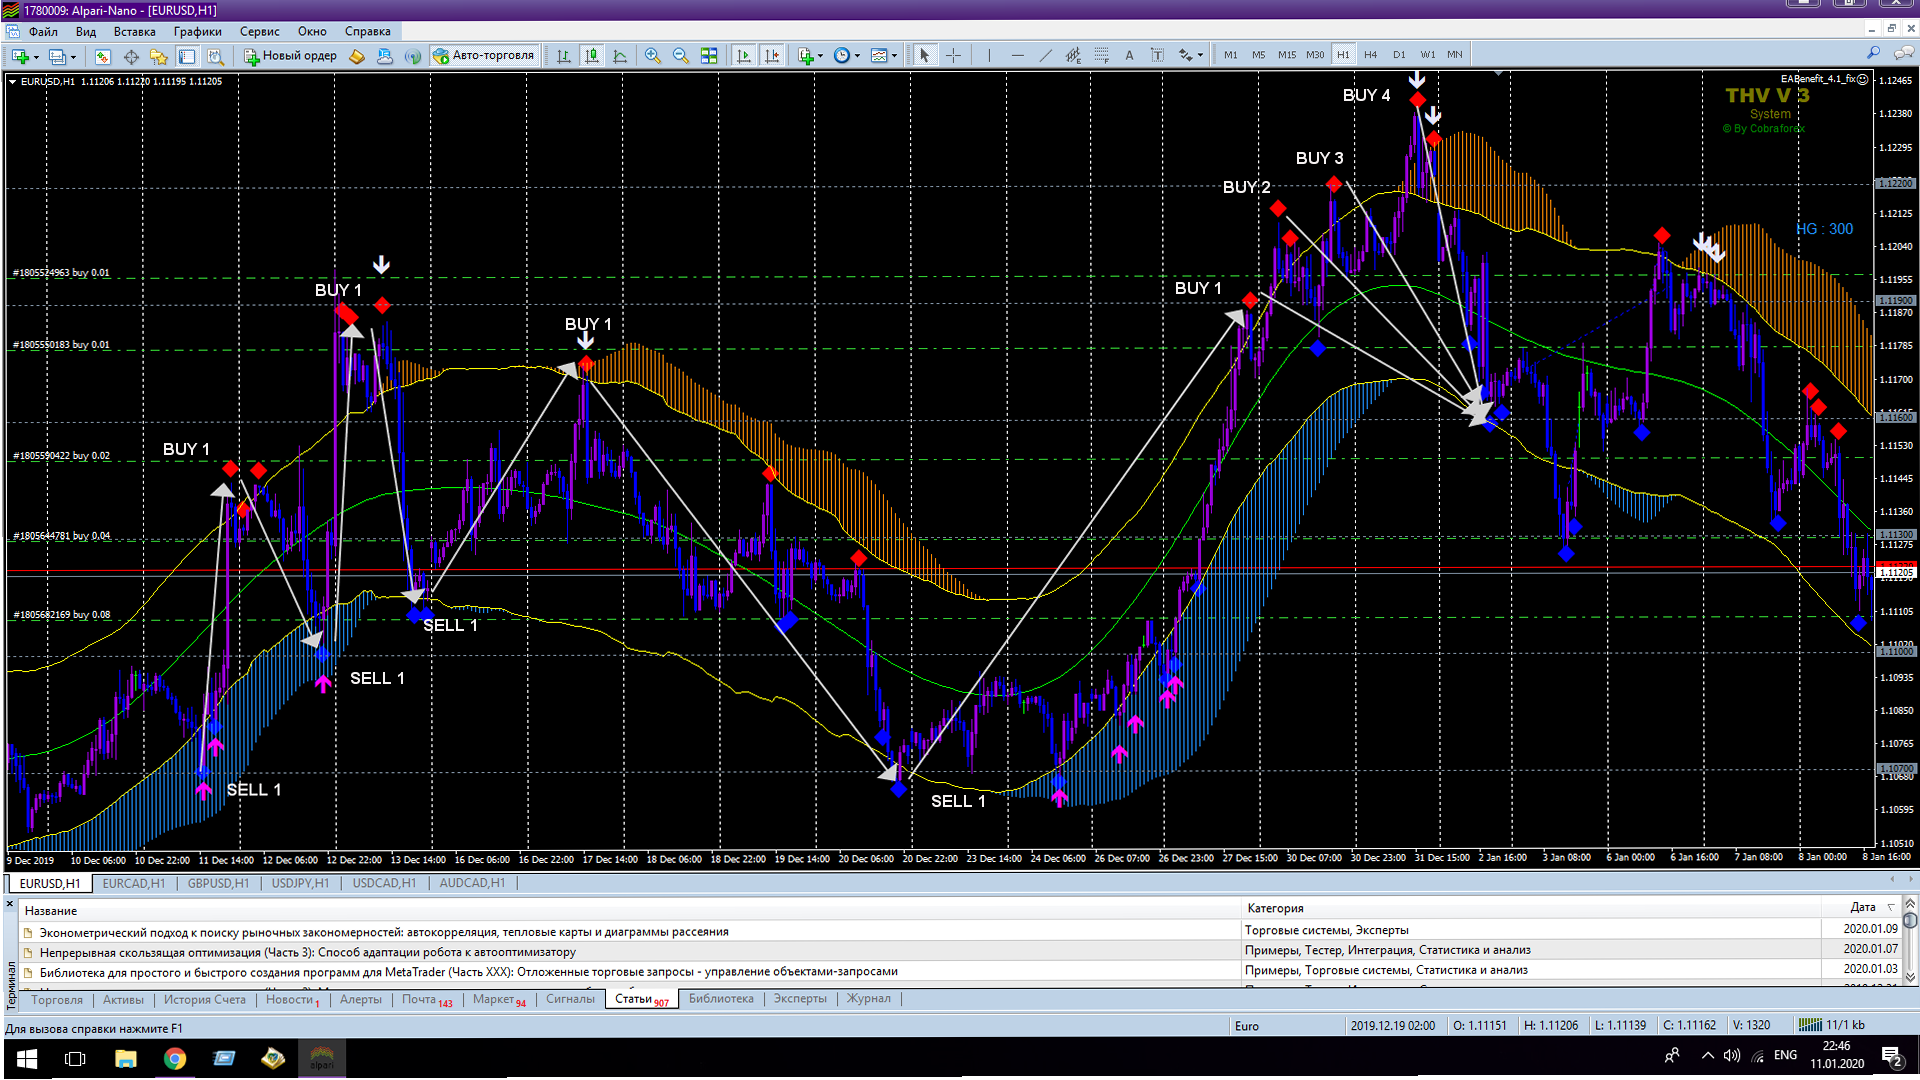Select the H4 timeframe button
Image resolution: width=1920 pixels, height=1080 pixels.
pos(1370,55)
